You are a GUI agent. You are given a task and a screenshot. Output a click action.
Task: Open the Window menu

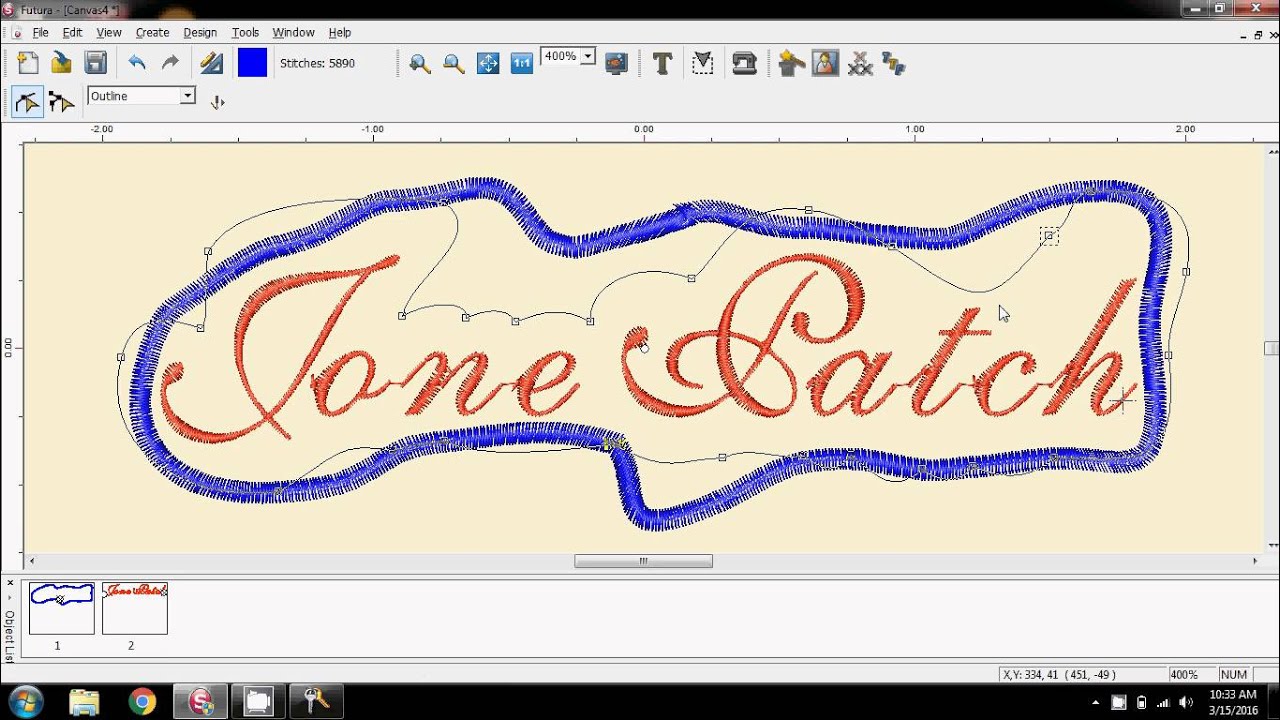(293, 32)
